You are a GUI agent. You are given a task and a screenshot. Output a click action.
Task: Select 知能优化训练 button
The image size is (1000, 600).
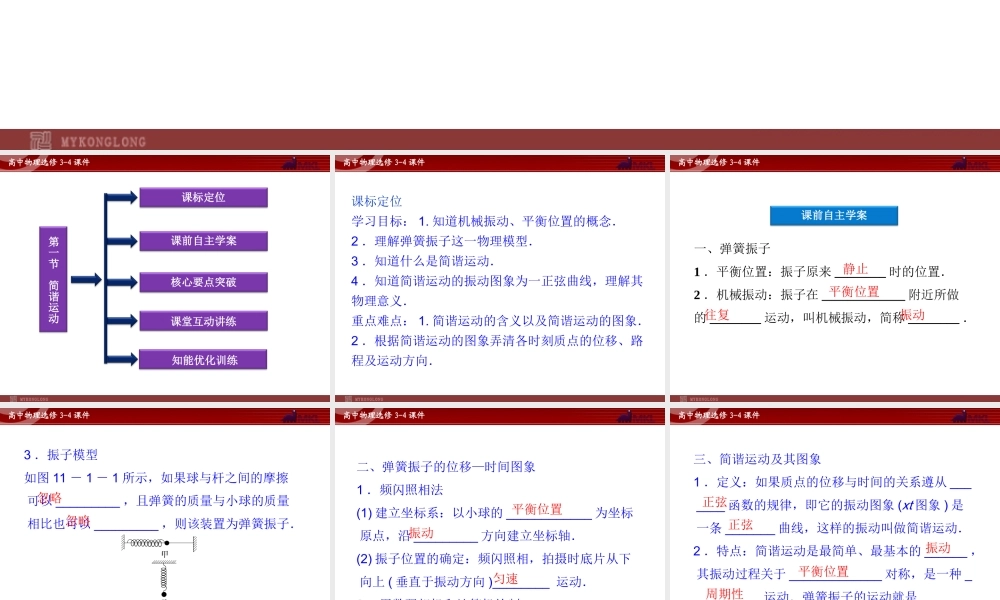[204, 360]
